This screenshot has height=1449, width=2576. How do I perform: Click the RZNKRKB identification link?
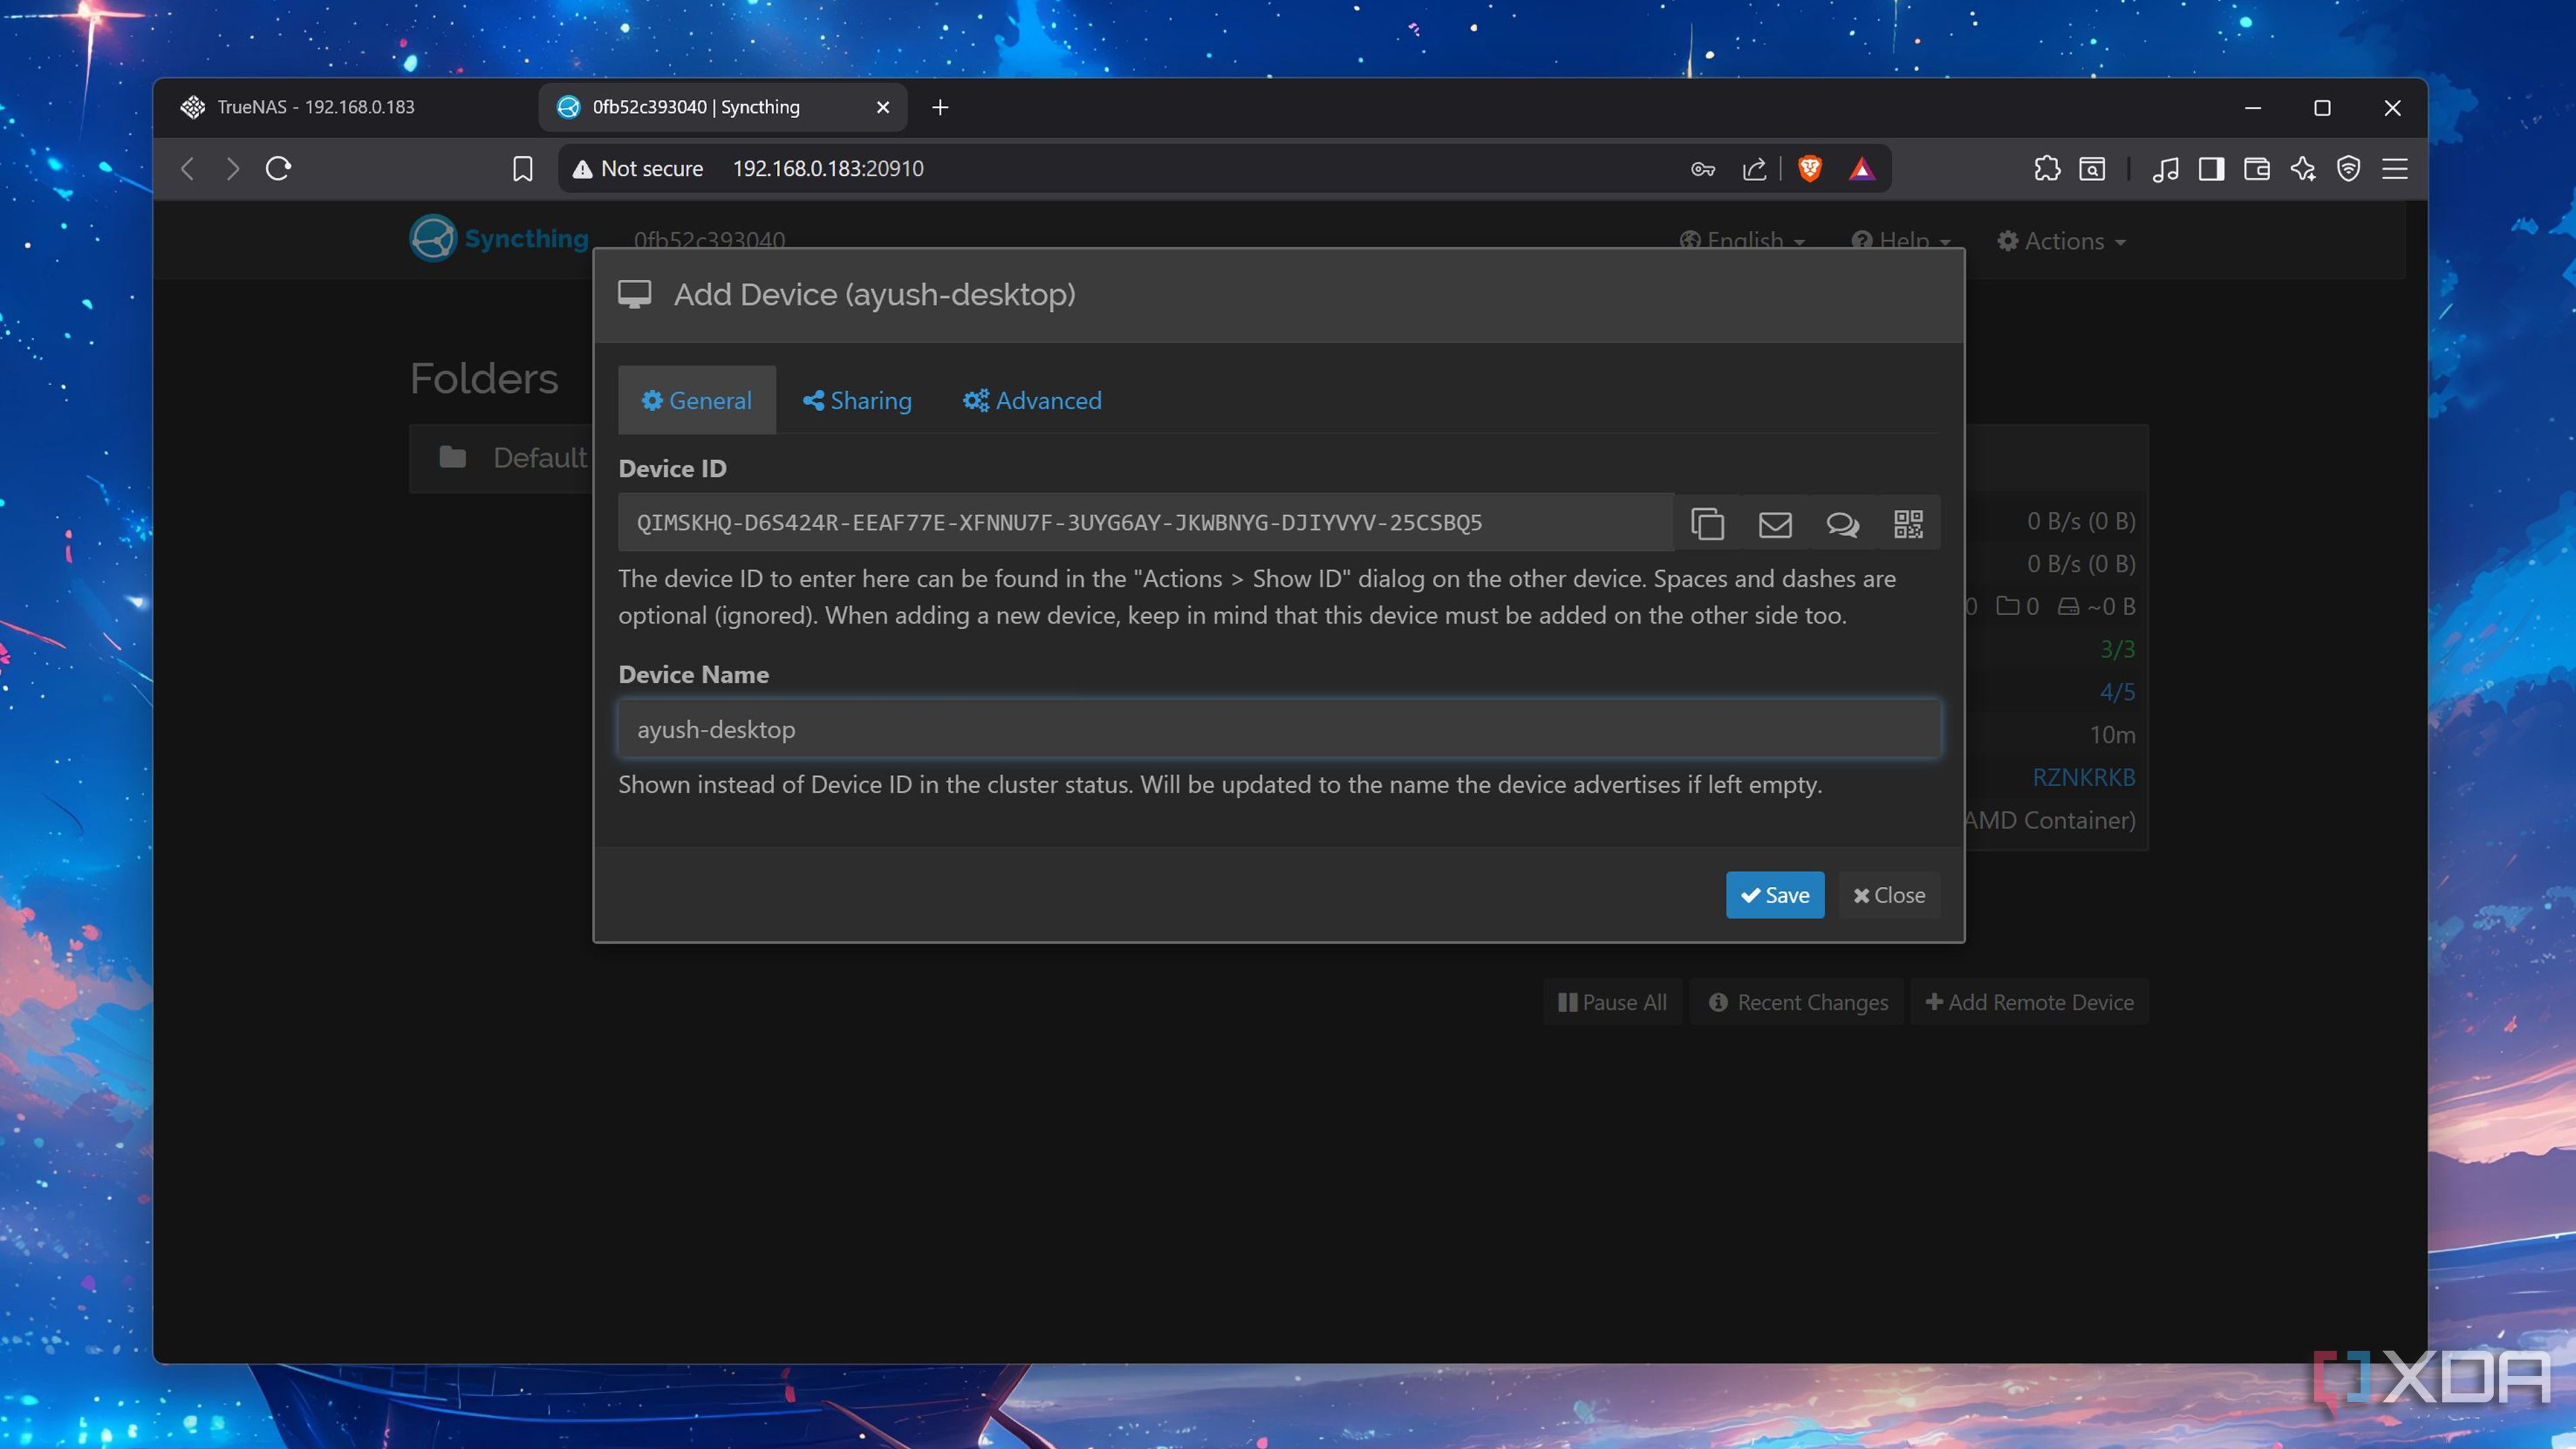(x=2083, y=777)
